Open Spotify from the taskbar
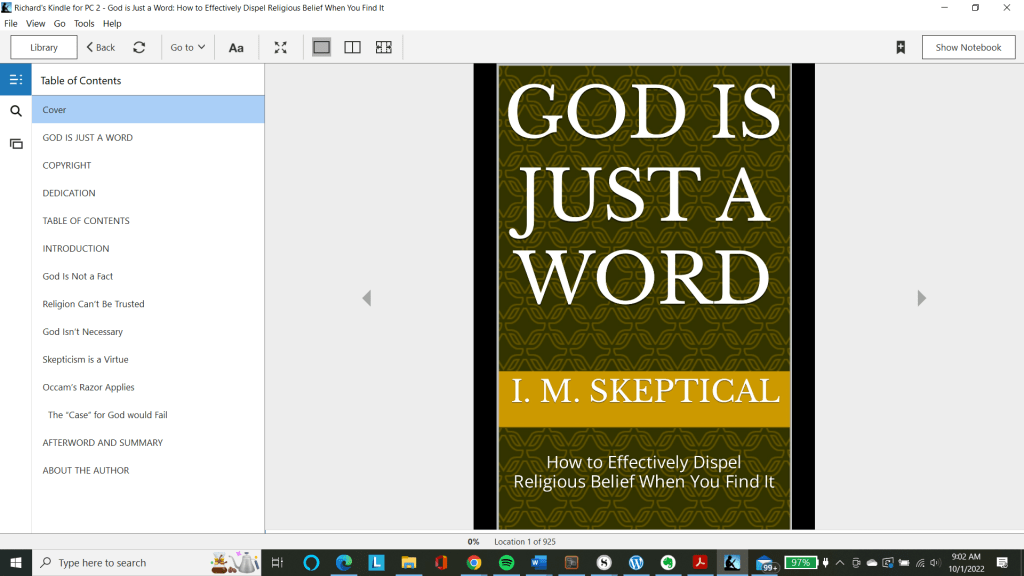The height and width of the screenshot is (576, 1024). [505, 563]
